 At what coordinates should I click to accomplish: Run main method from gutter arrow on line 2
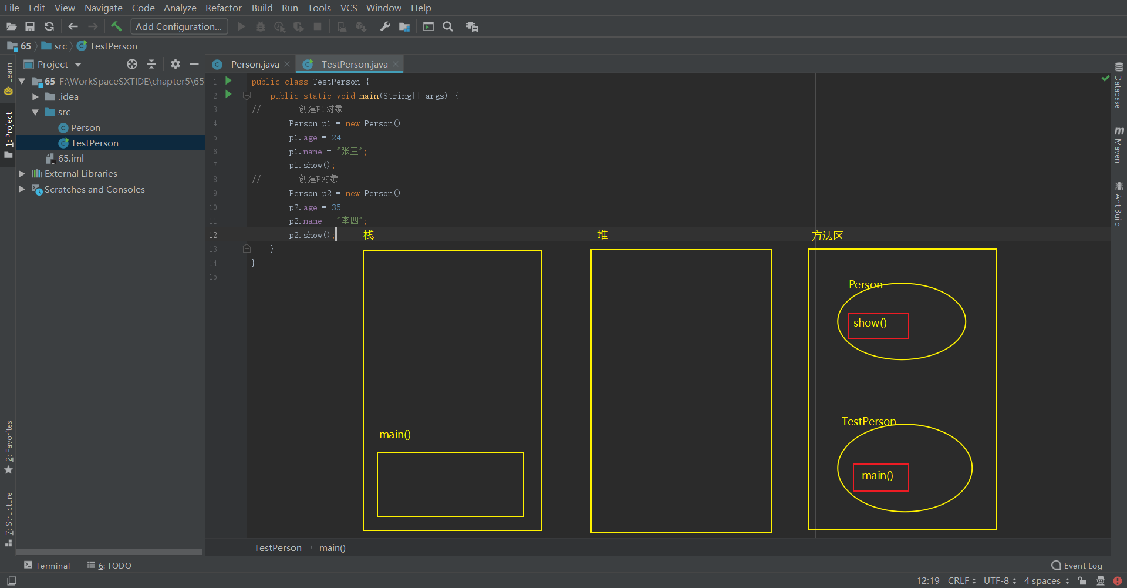coord(229,94)
